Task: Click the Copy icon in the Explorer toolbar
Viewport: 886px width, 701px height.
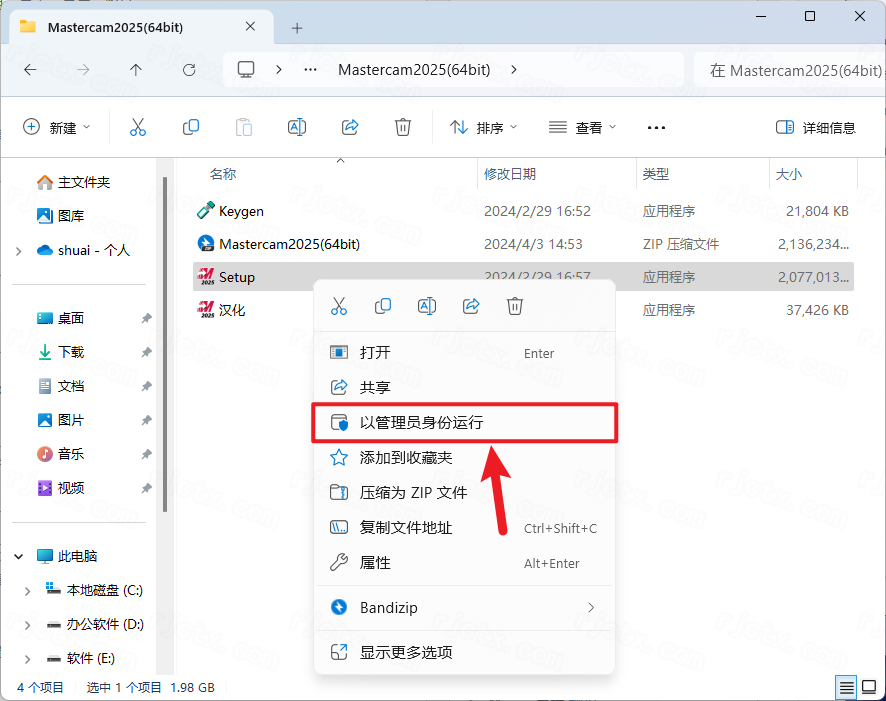Action: [191, 127]
